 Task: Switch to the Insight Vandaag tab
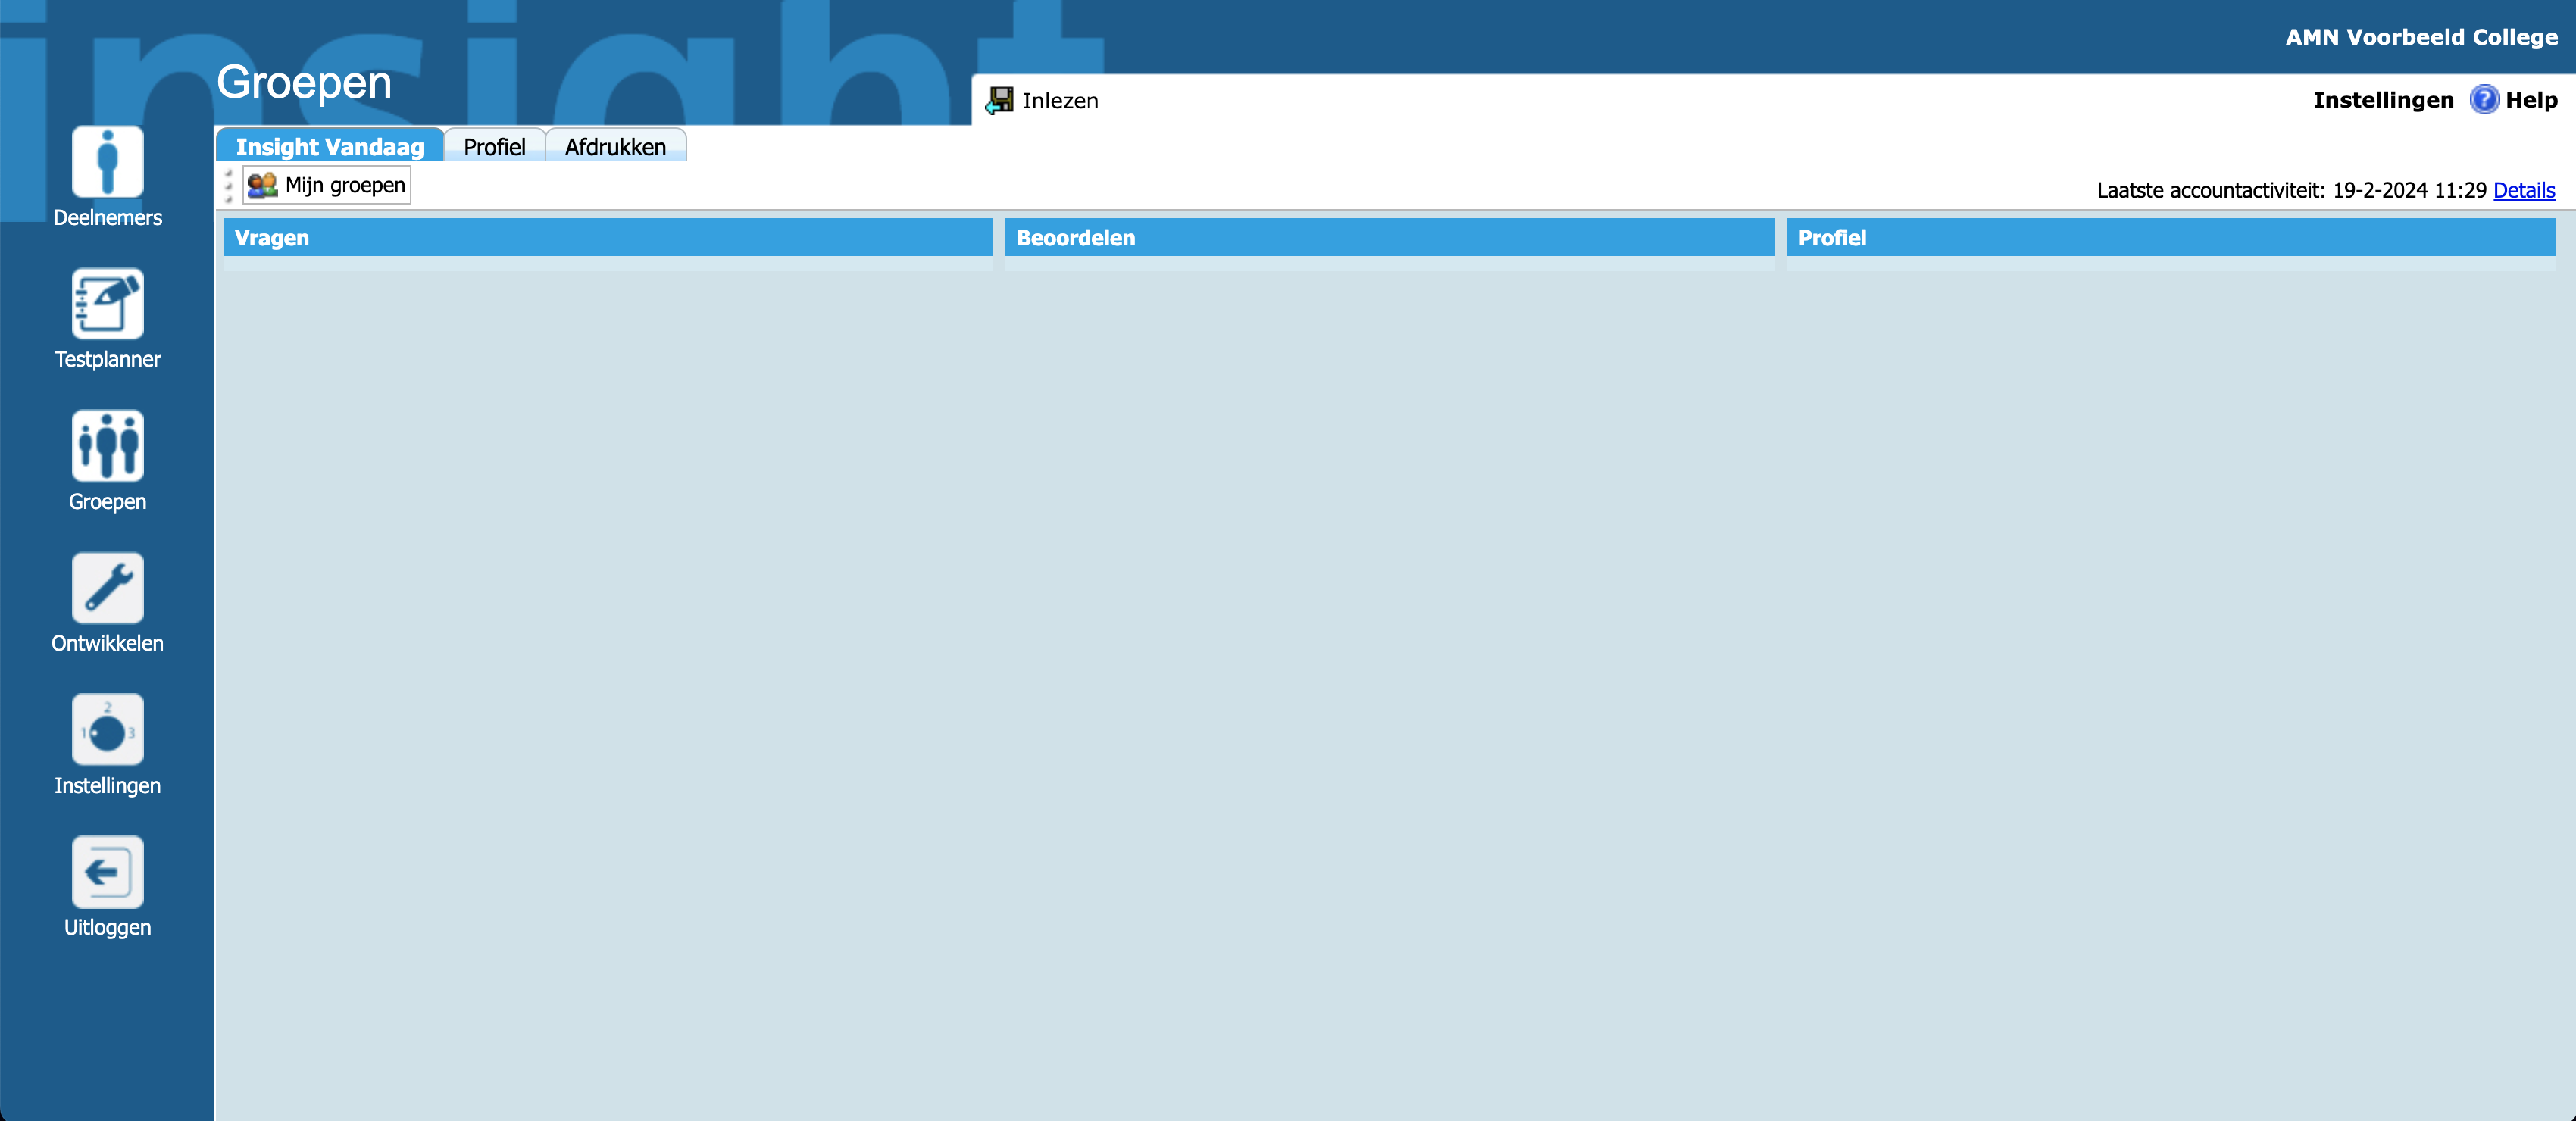329,147
